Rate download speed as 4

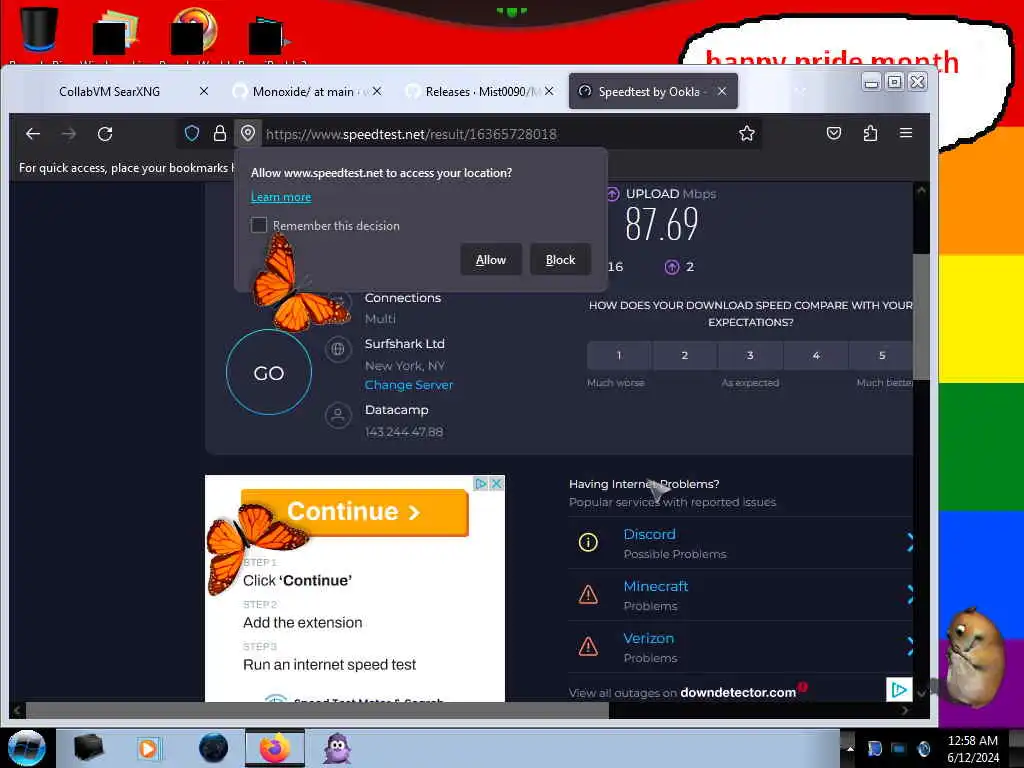click(x=816, y=355)
